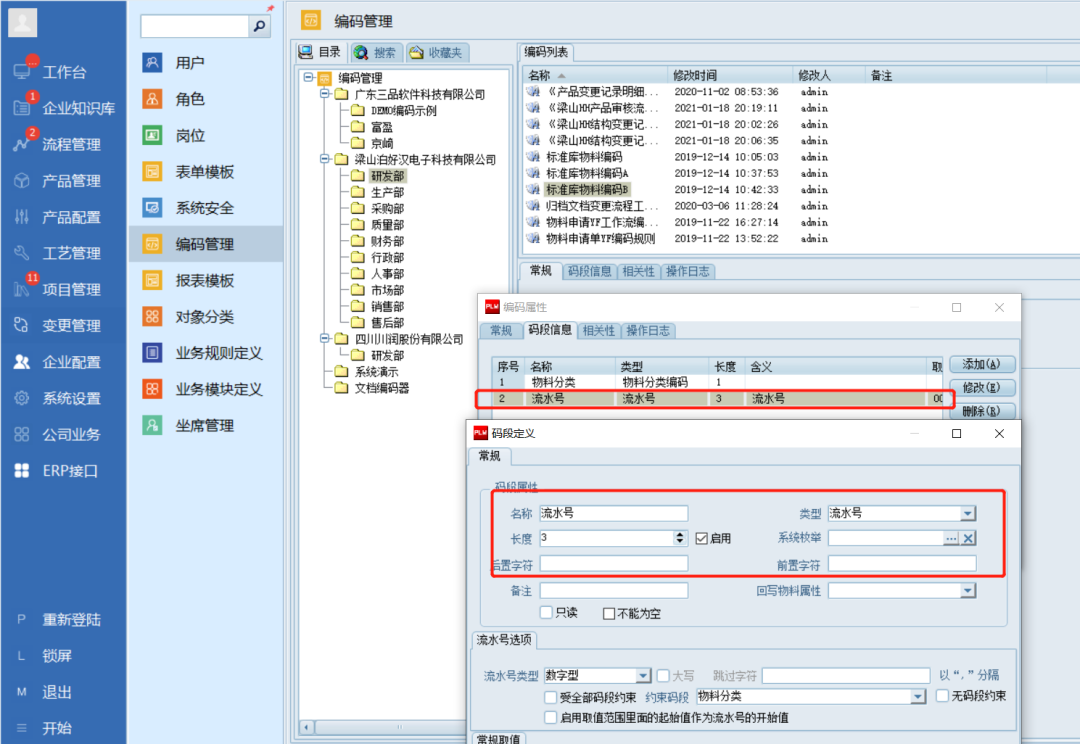1080x744 pixels.
Task: Switch to the 收藏夹 tab
Action: pyautogui.click(x=435, y=52)
